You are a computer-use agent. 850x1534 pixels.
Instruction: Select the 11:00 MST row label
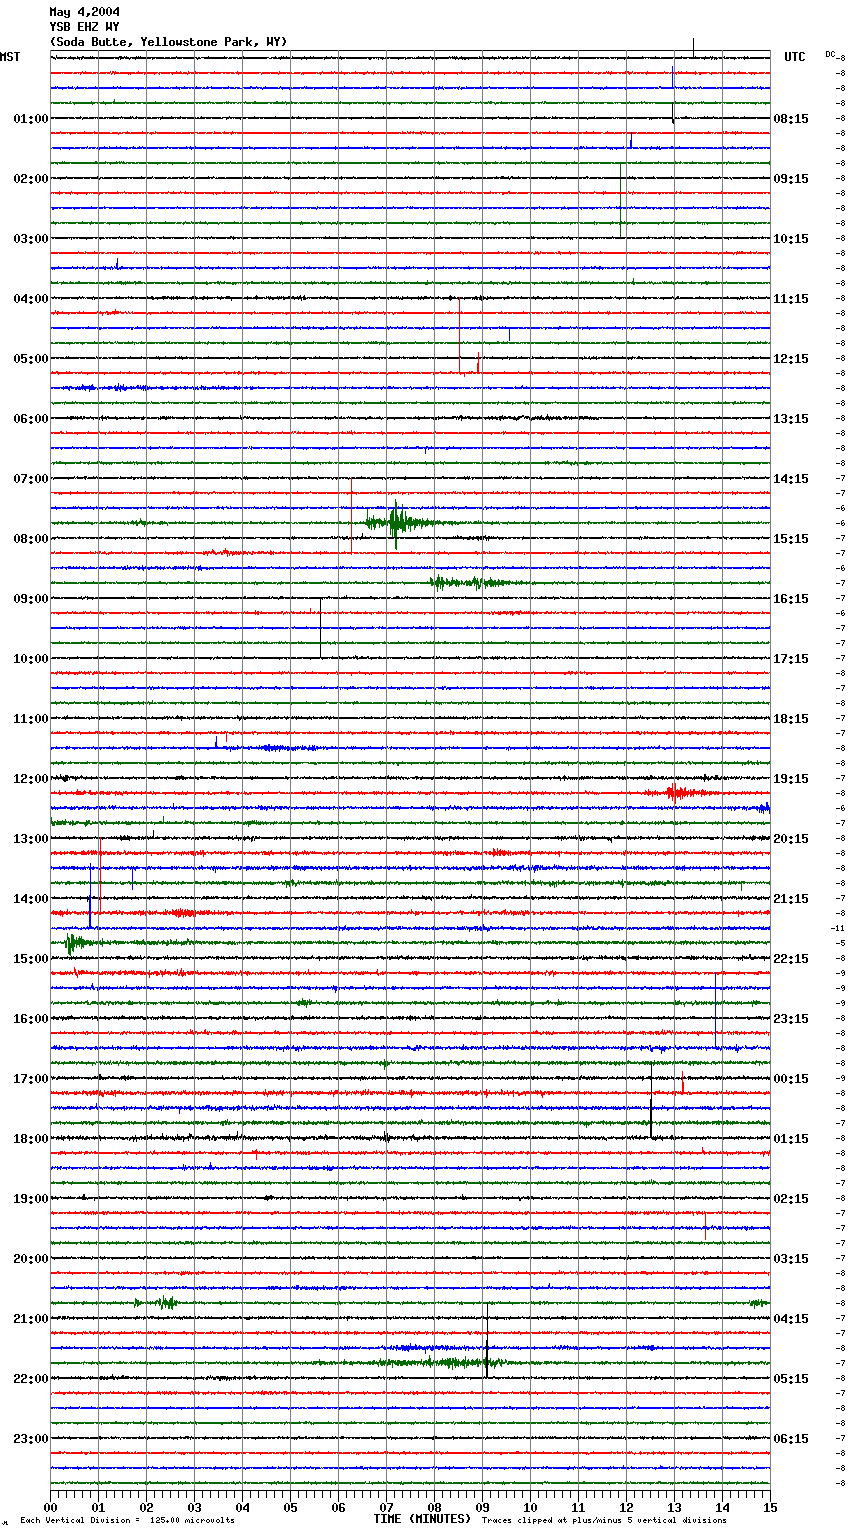(x=31, y=719)
